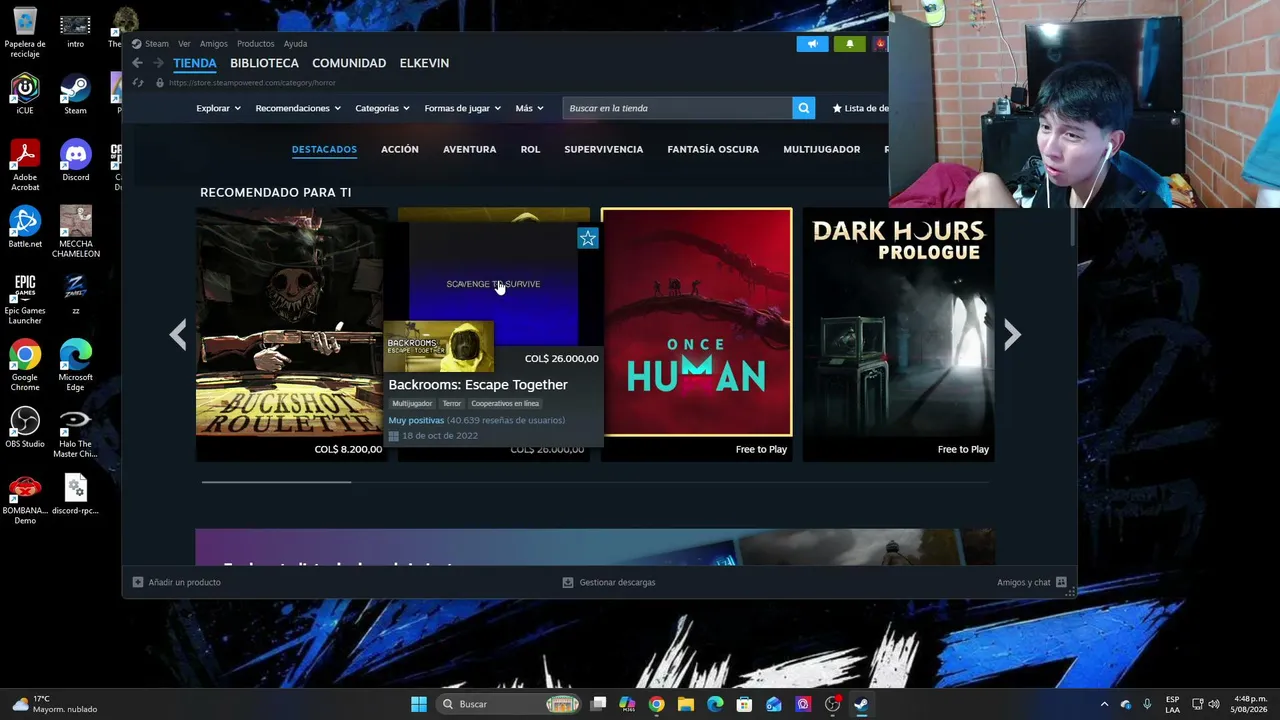The image size is (1280, 720).
Task: Expand the Explorar store dropdown
Action: coord(218,108)
